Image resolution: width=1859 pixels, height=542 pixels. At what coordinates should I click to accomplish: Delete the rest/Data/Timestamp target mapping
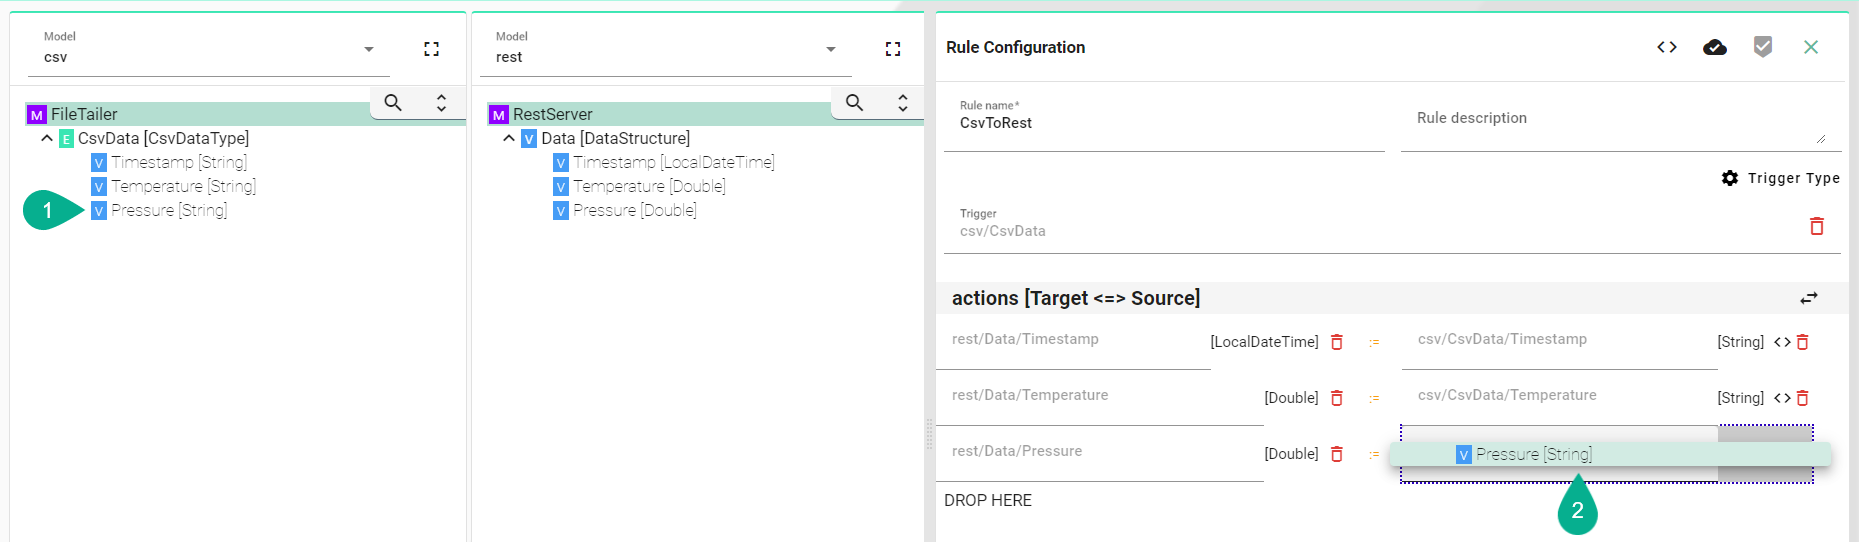point(1336,342)
